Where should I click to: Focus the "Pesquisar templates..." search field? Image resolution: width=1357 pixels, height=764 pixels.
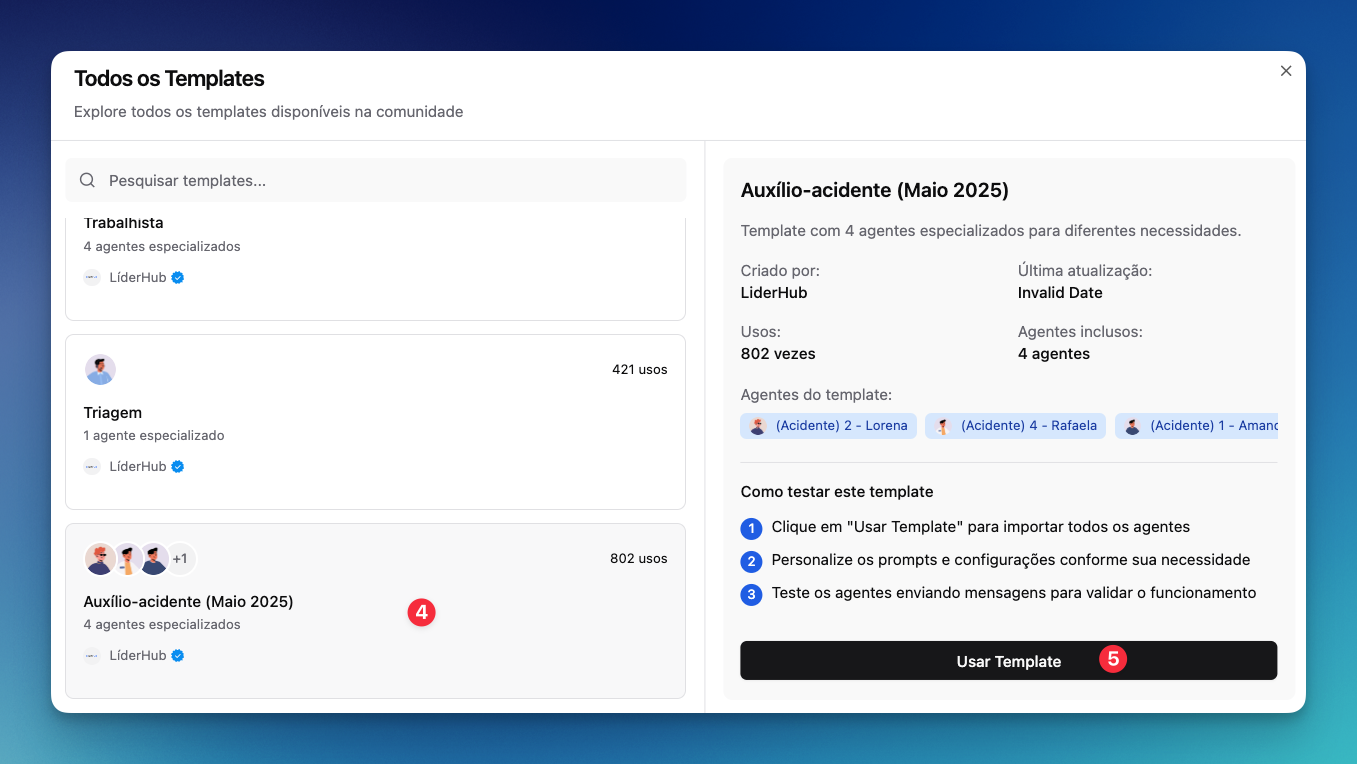[x=390, y=181]
